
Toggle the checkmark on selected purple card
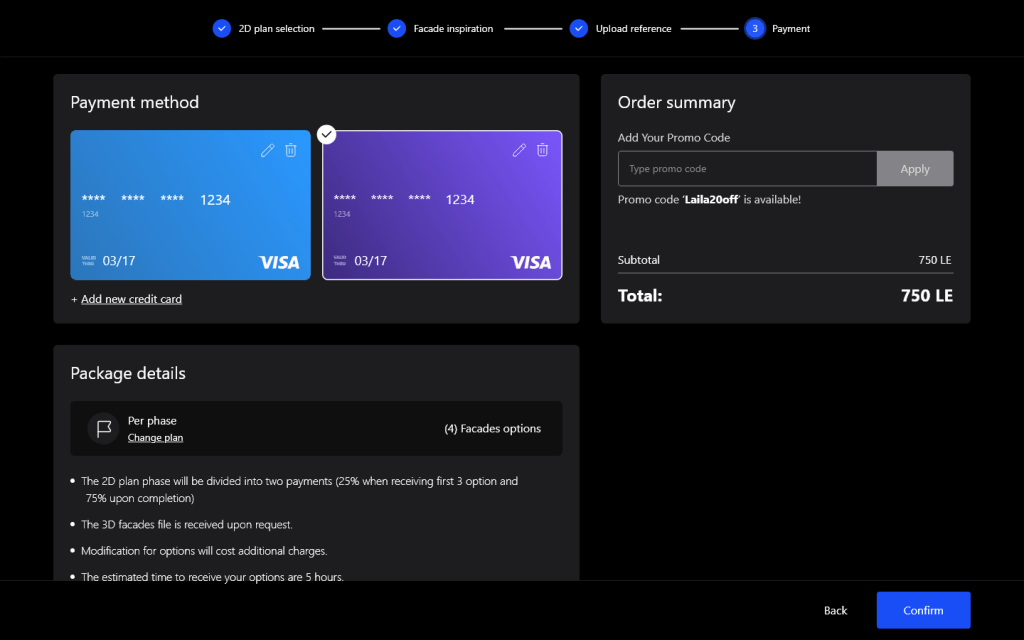tap(326, 134)
